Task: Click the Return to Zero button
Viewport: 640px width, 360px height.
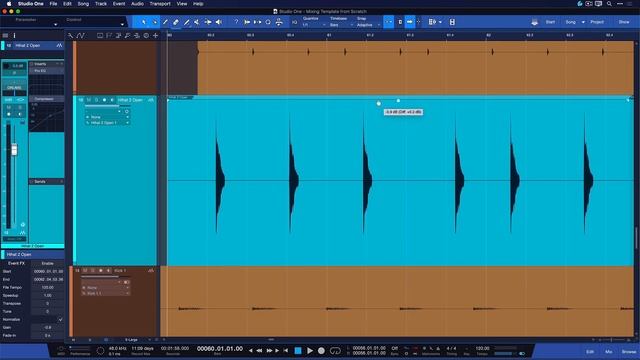Action: (286, 351)
